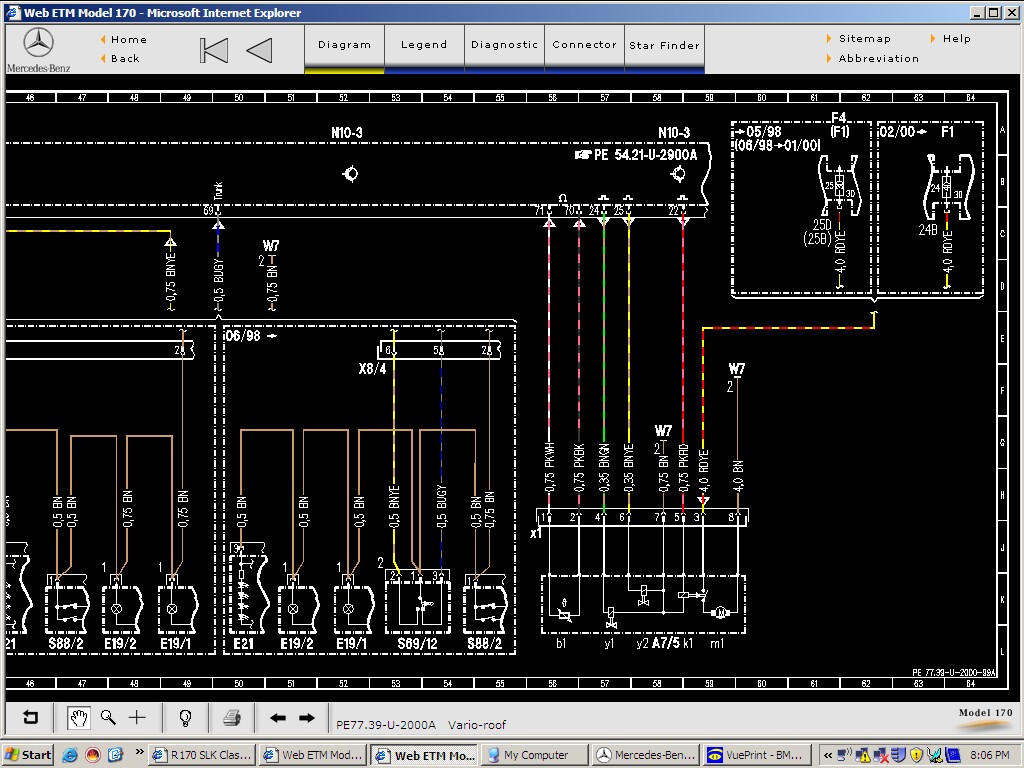
Task: Click component A7/5 pump unit label
Action: [x=666, y=643]
